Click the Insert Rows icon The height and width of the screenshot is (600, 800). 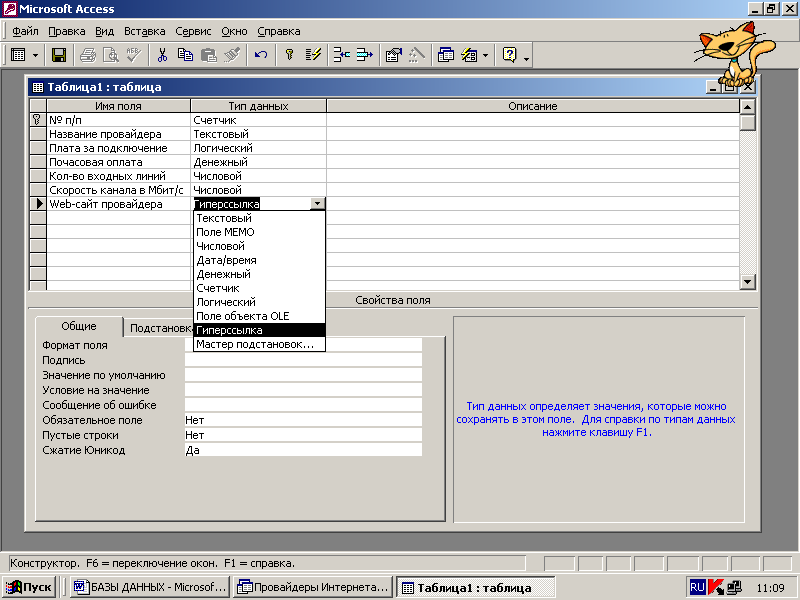(341, 55)
